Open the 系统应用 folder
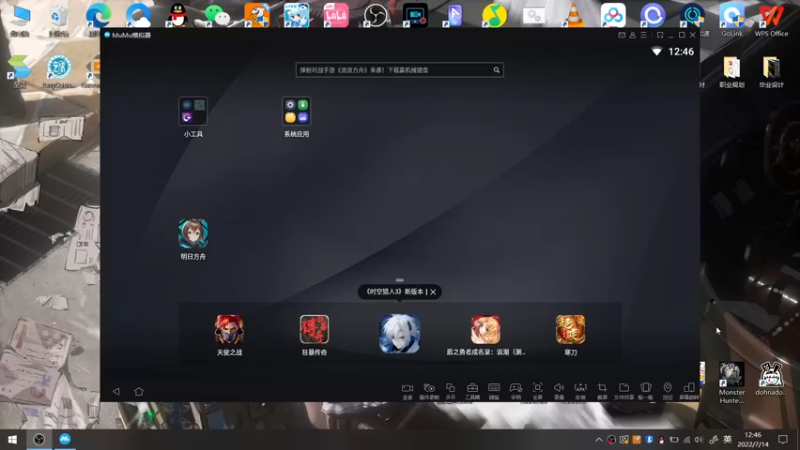 click(x=296, y=111)
